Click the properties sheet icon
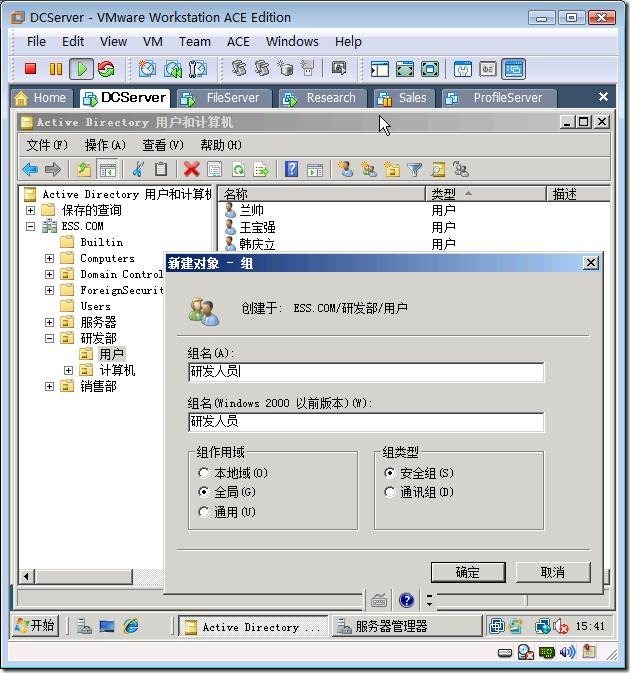 (215, 170)
